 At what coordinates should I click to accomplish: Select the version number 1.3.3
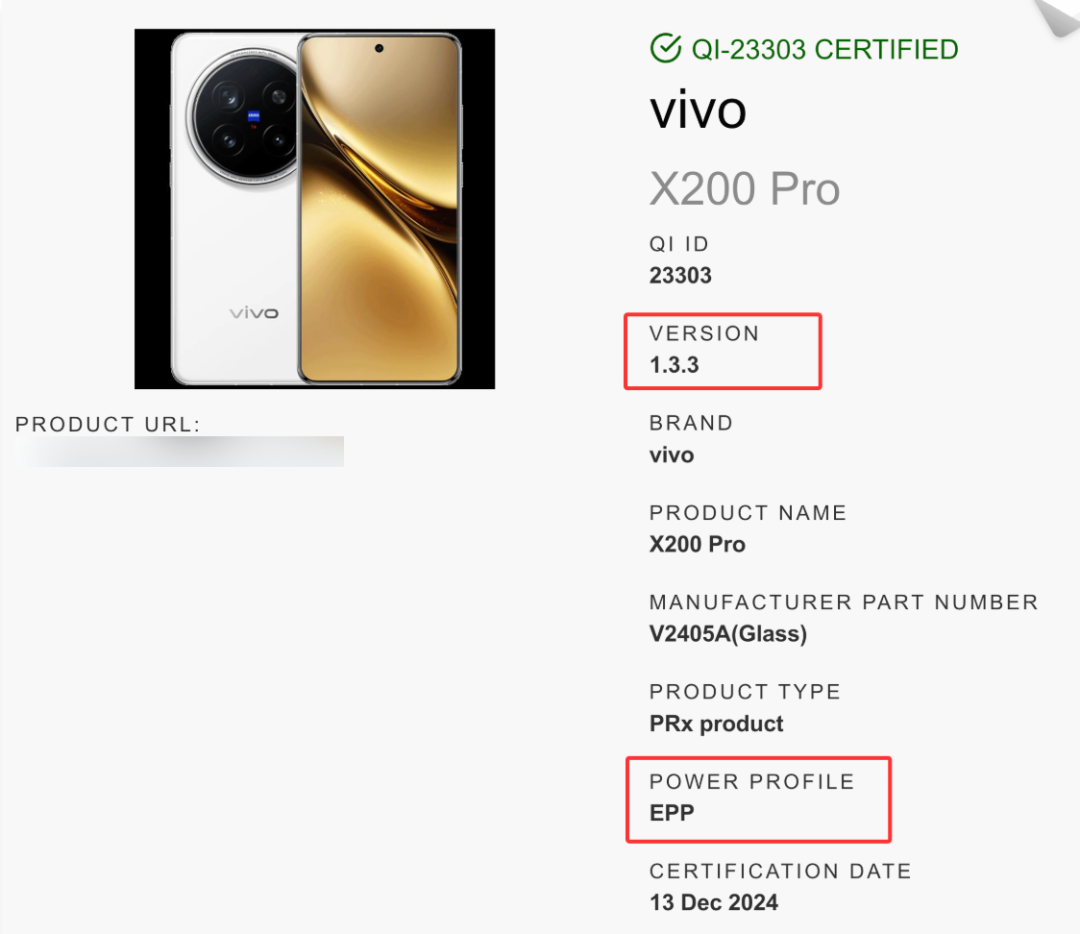[x=674, y=365]
